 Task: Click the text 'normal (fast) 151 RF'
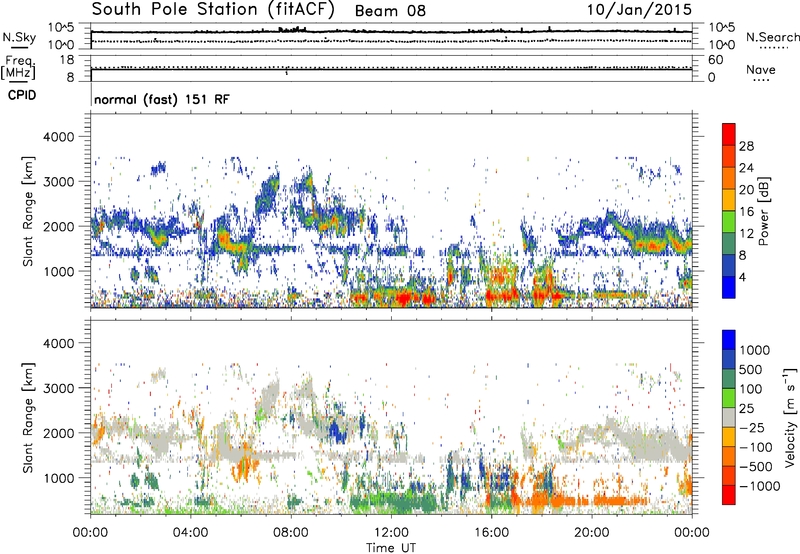162,99
